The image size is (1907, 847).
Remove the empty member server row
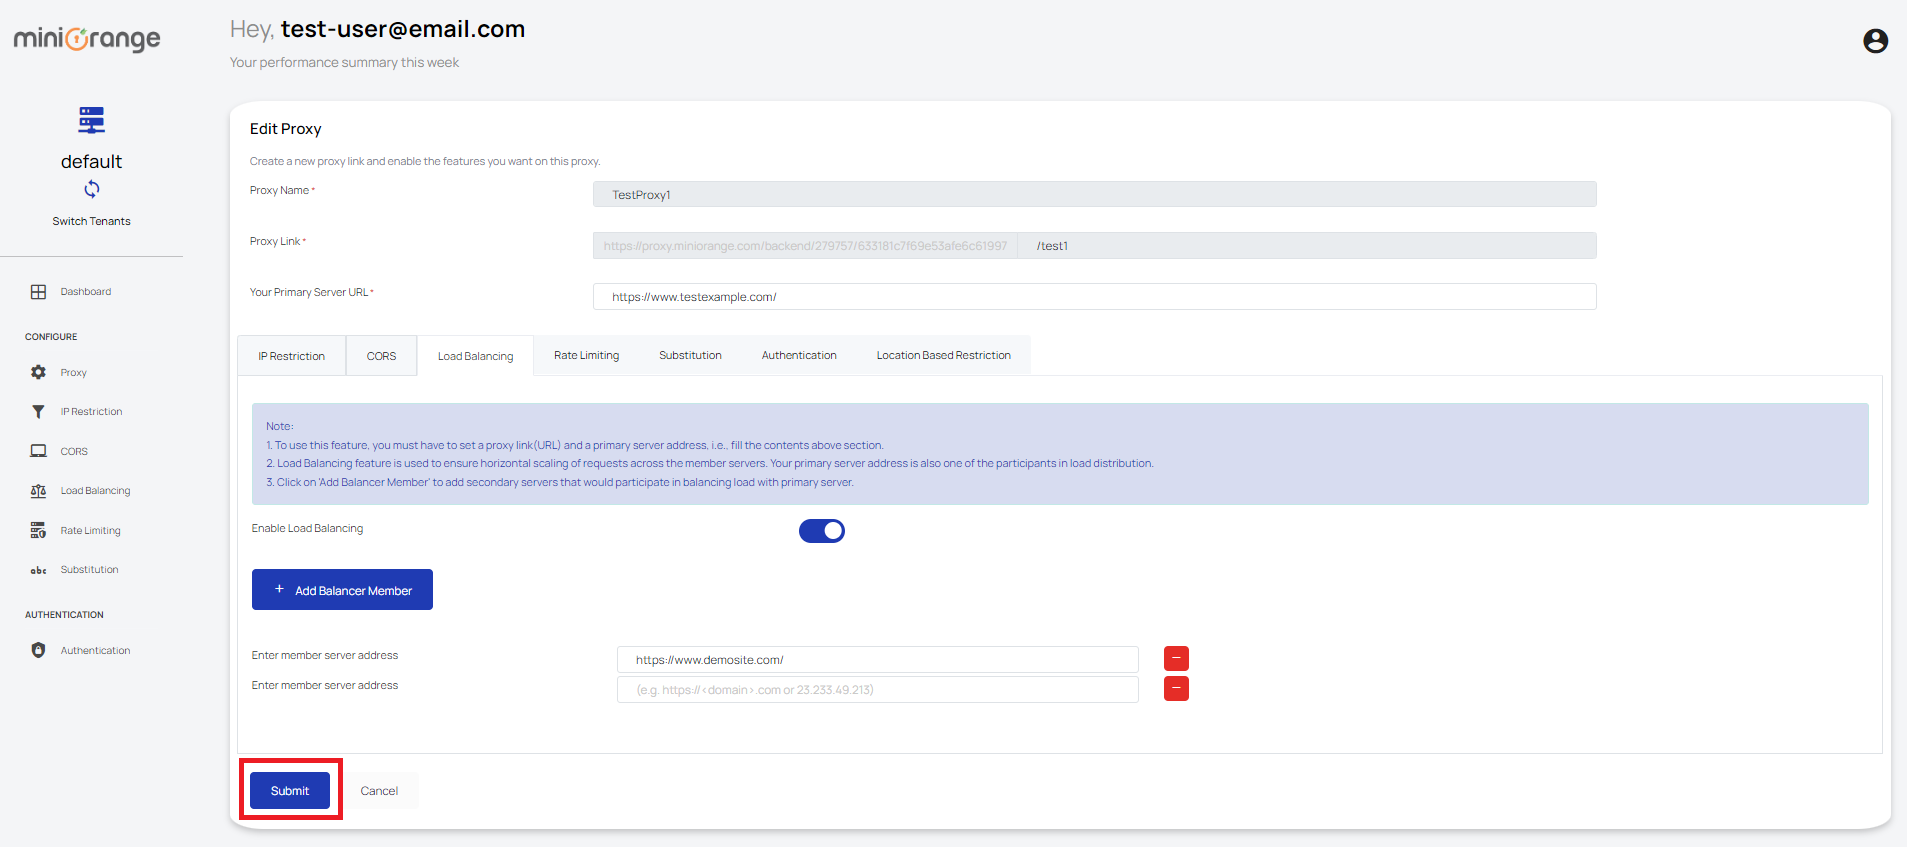pos(1176,688)
